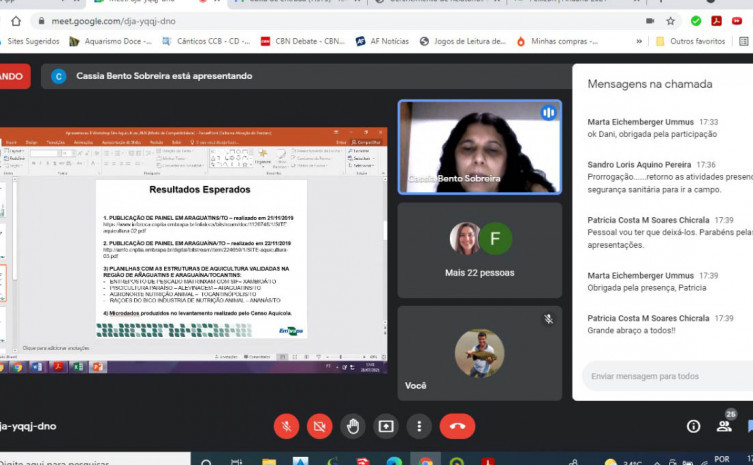Show the participants list with 25 badge
The width and height of the screenshot is (753, 465).
(725, 426)
